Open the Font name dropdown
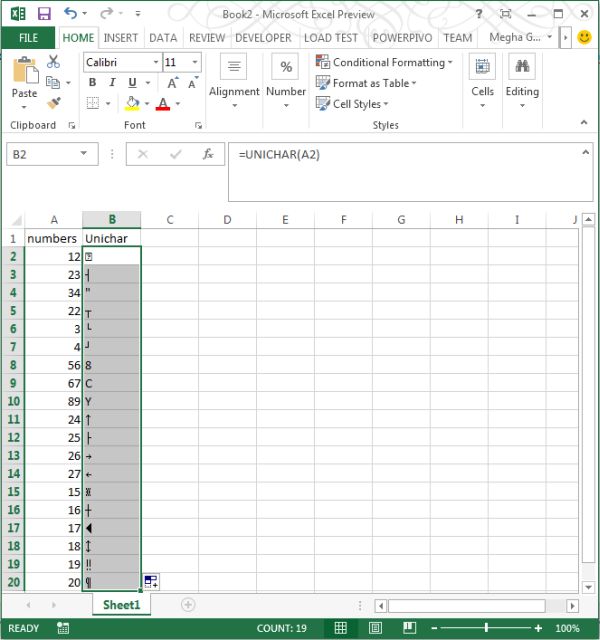 click(x=156, y=62)
